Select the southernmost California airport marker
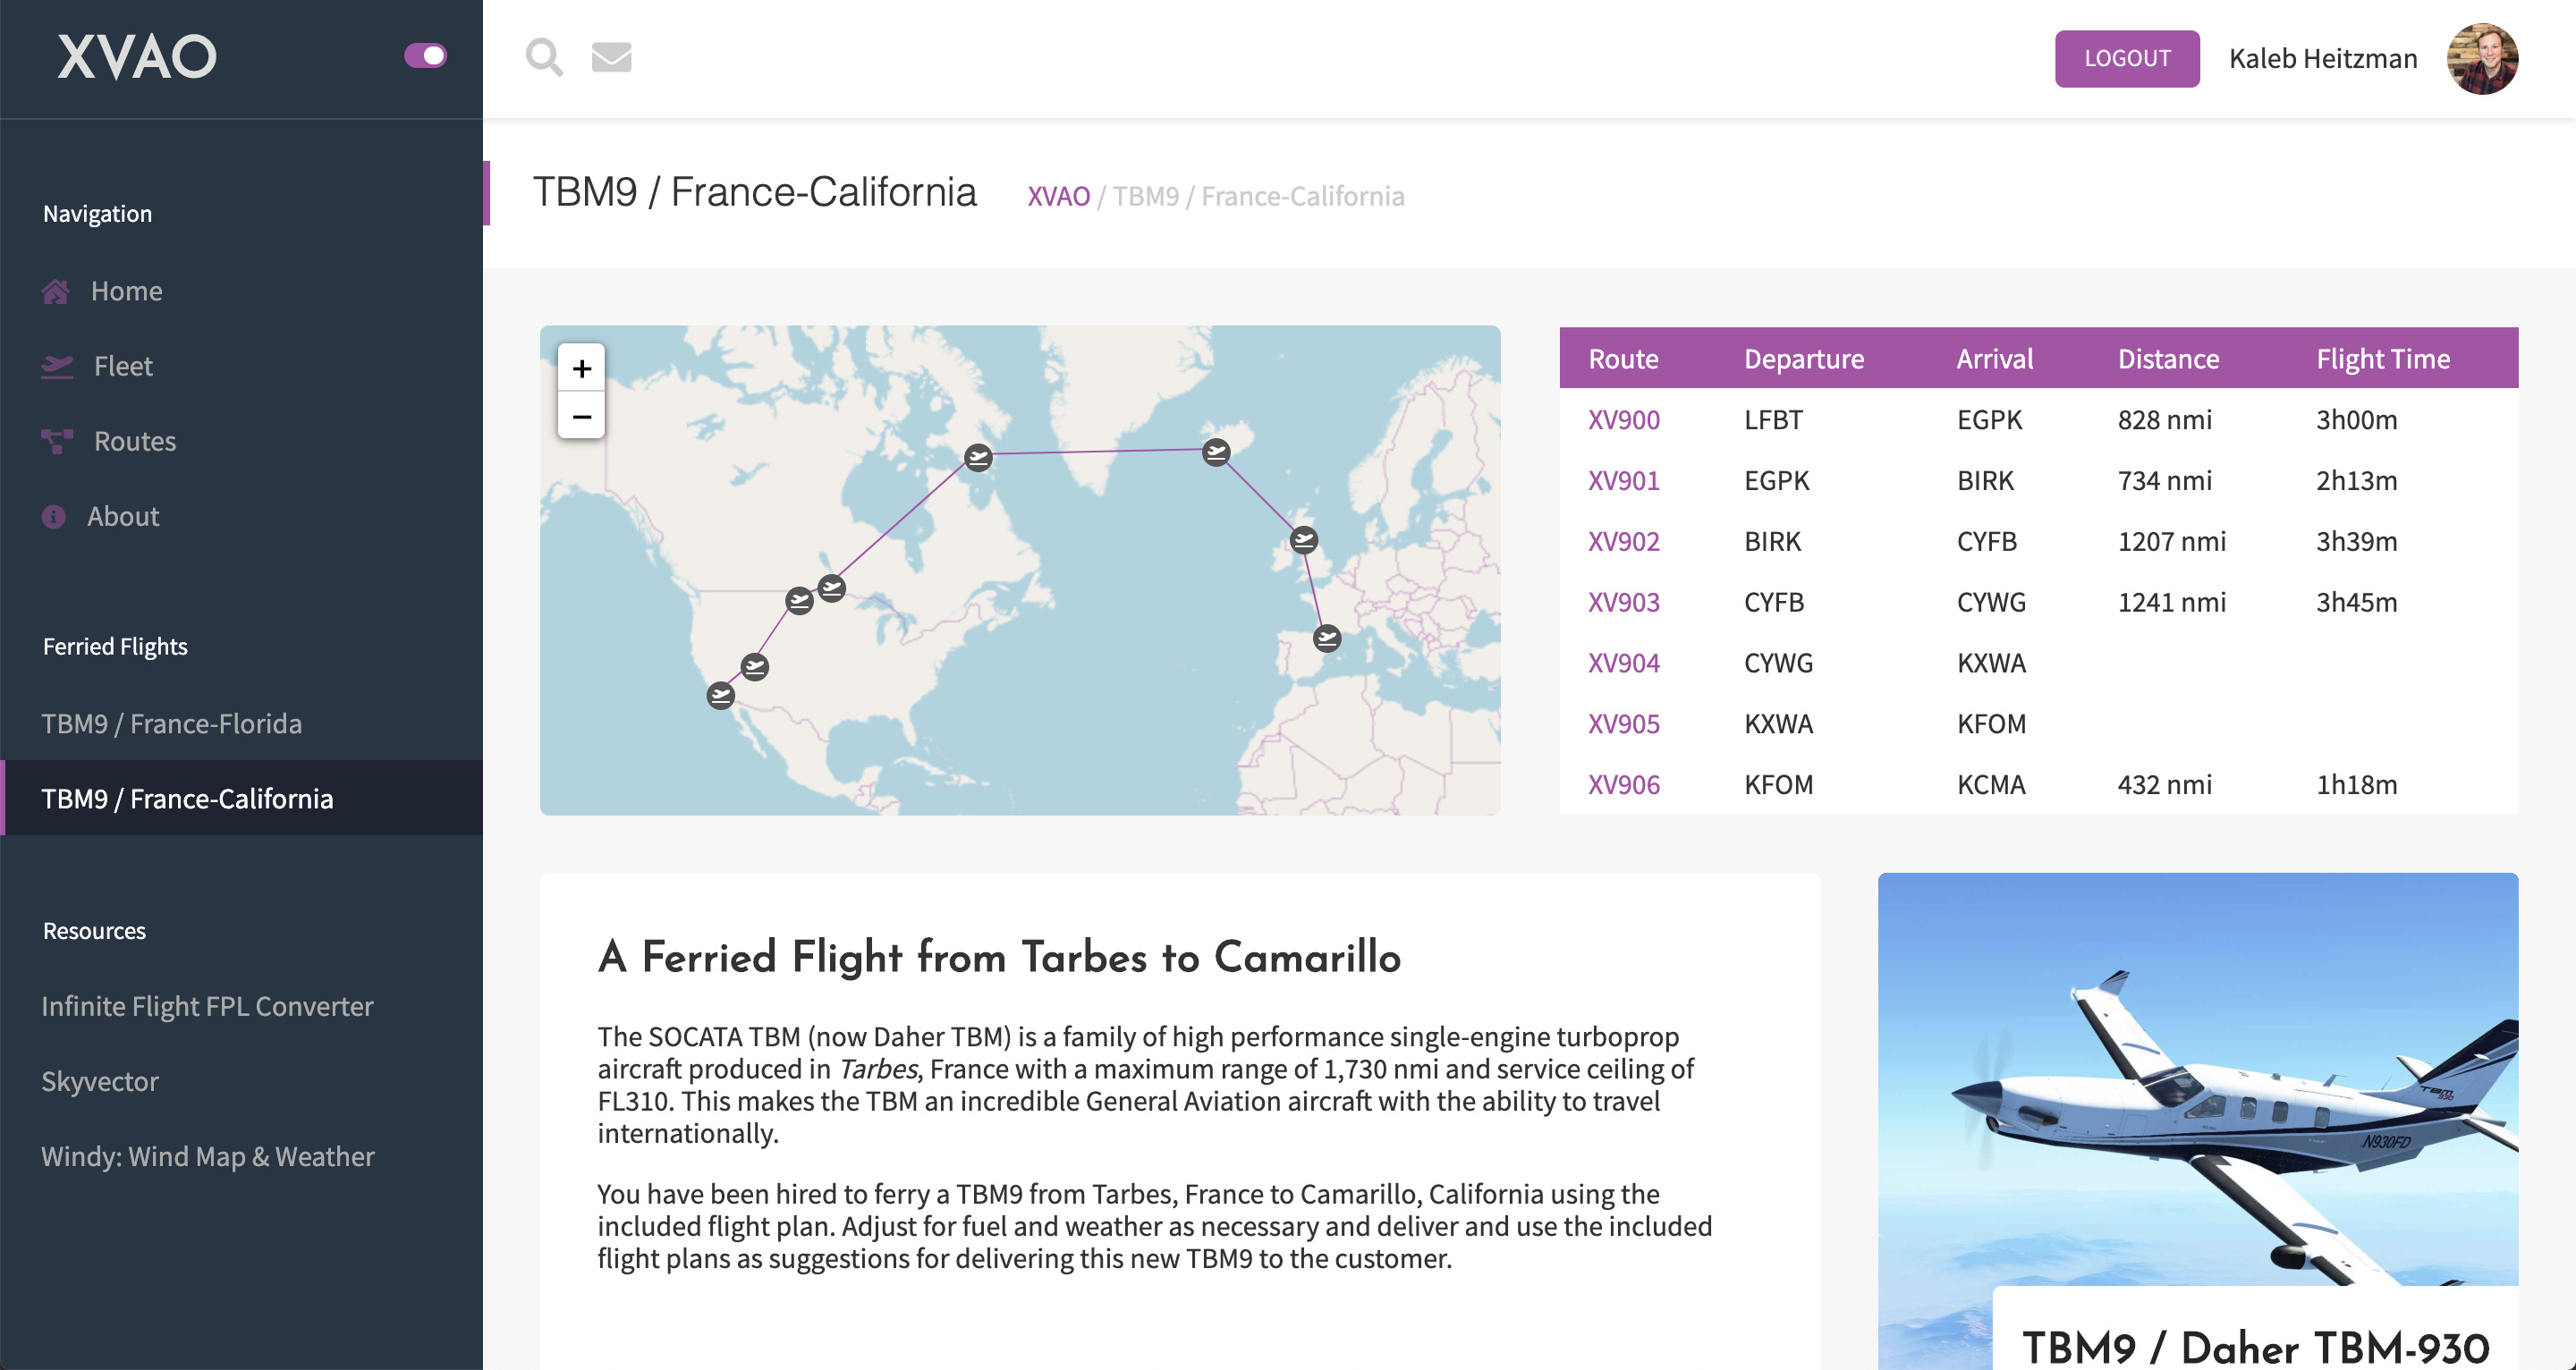Viewport: 2576px width, 1370px height. coord(720,695)
